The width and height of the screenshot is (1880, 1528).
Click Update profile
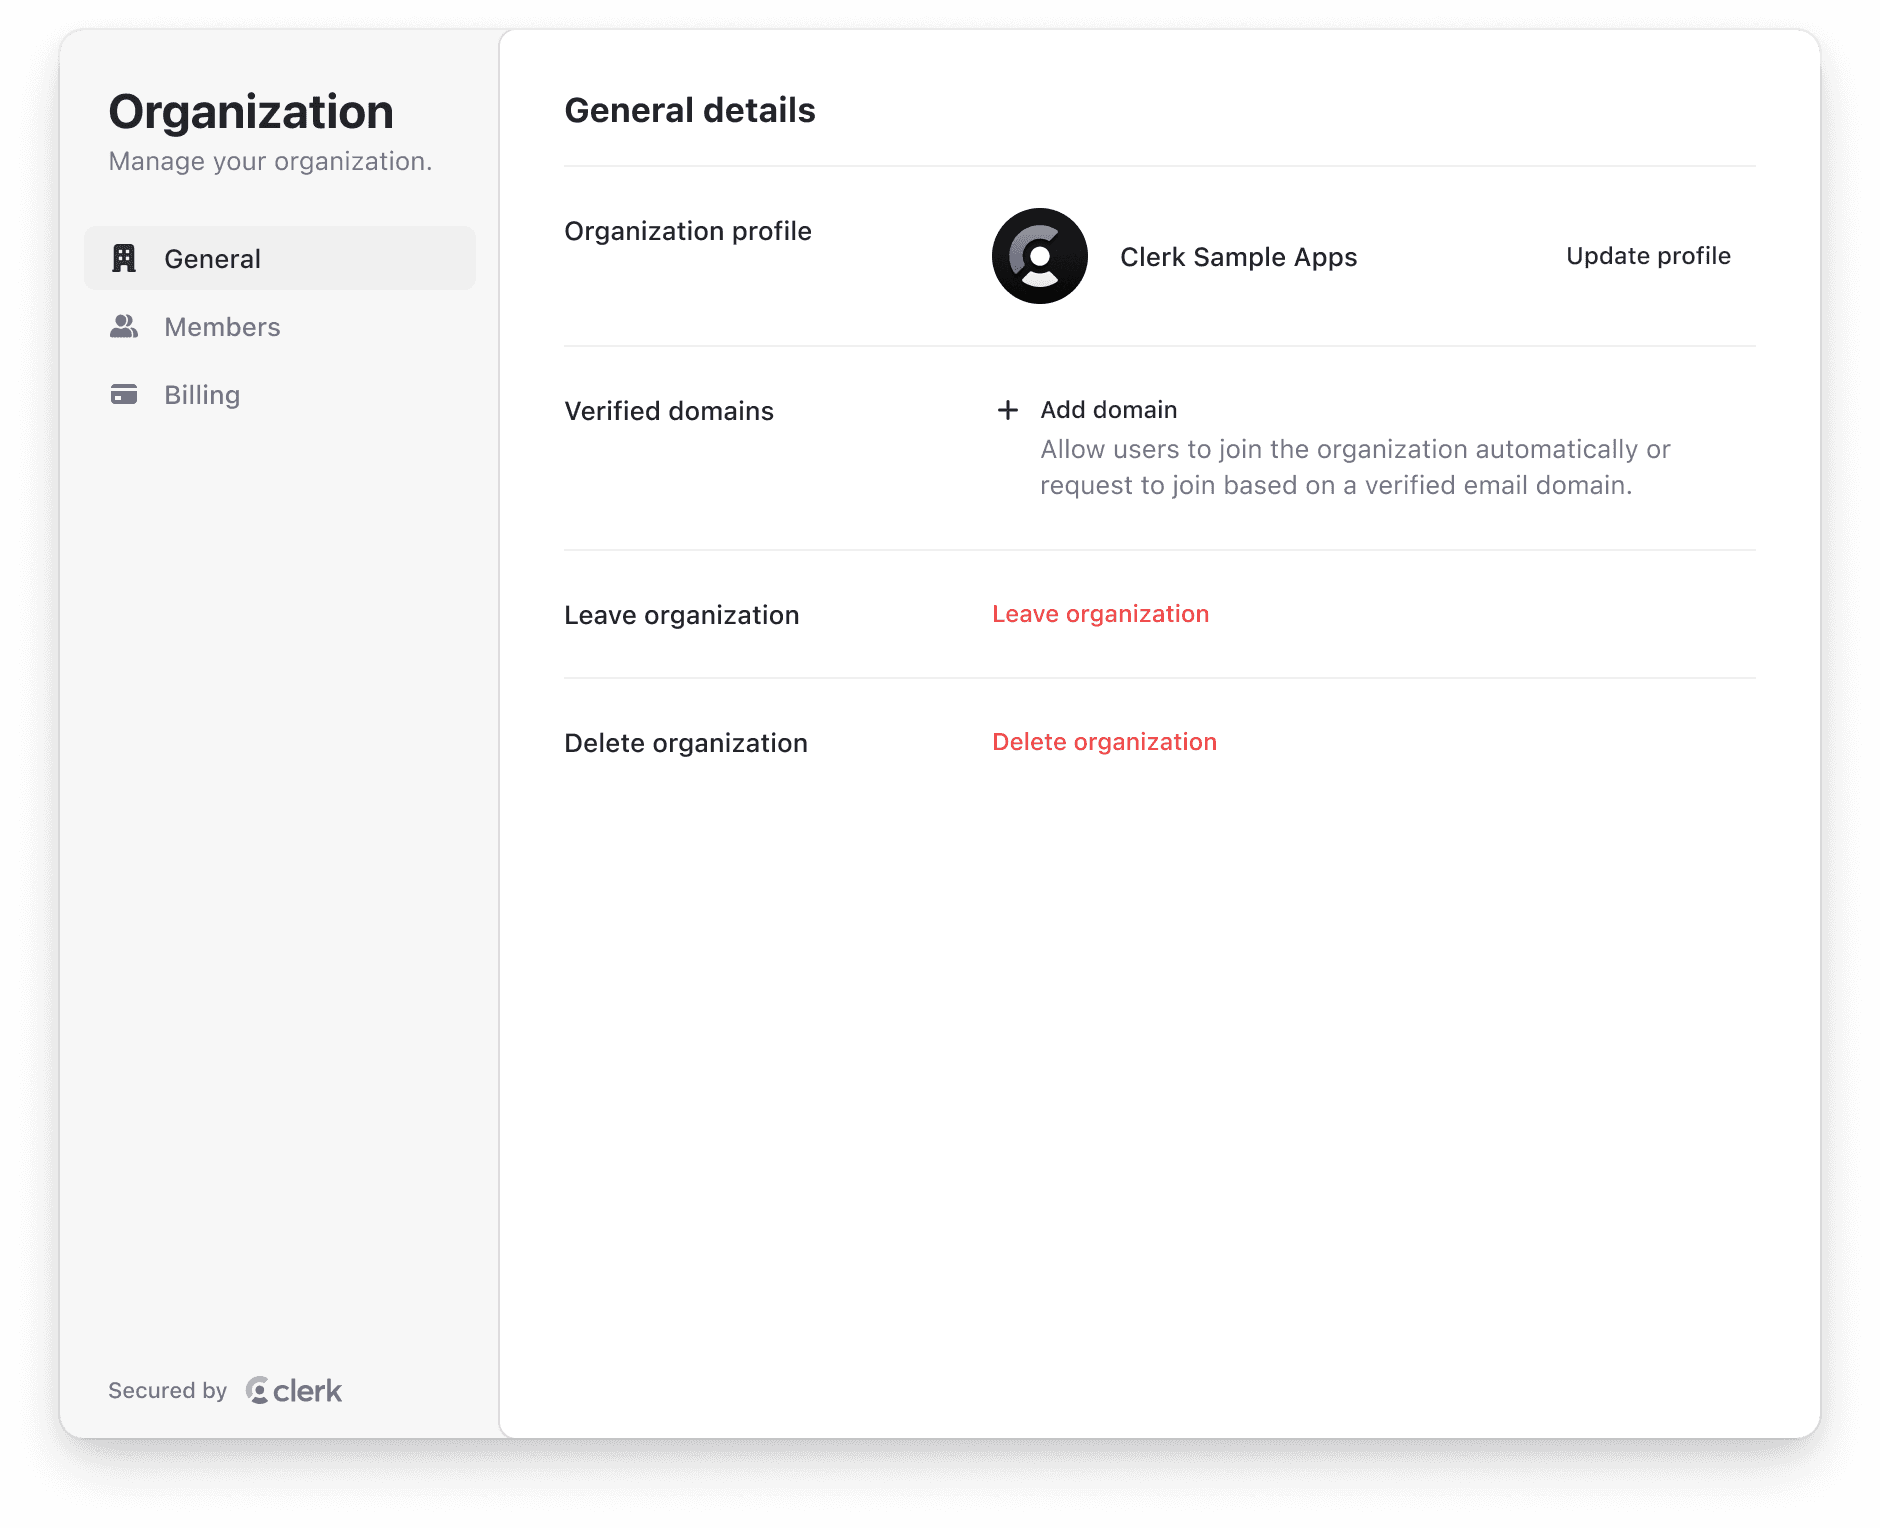pyautogui.click(x=1647, y=256)
